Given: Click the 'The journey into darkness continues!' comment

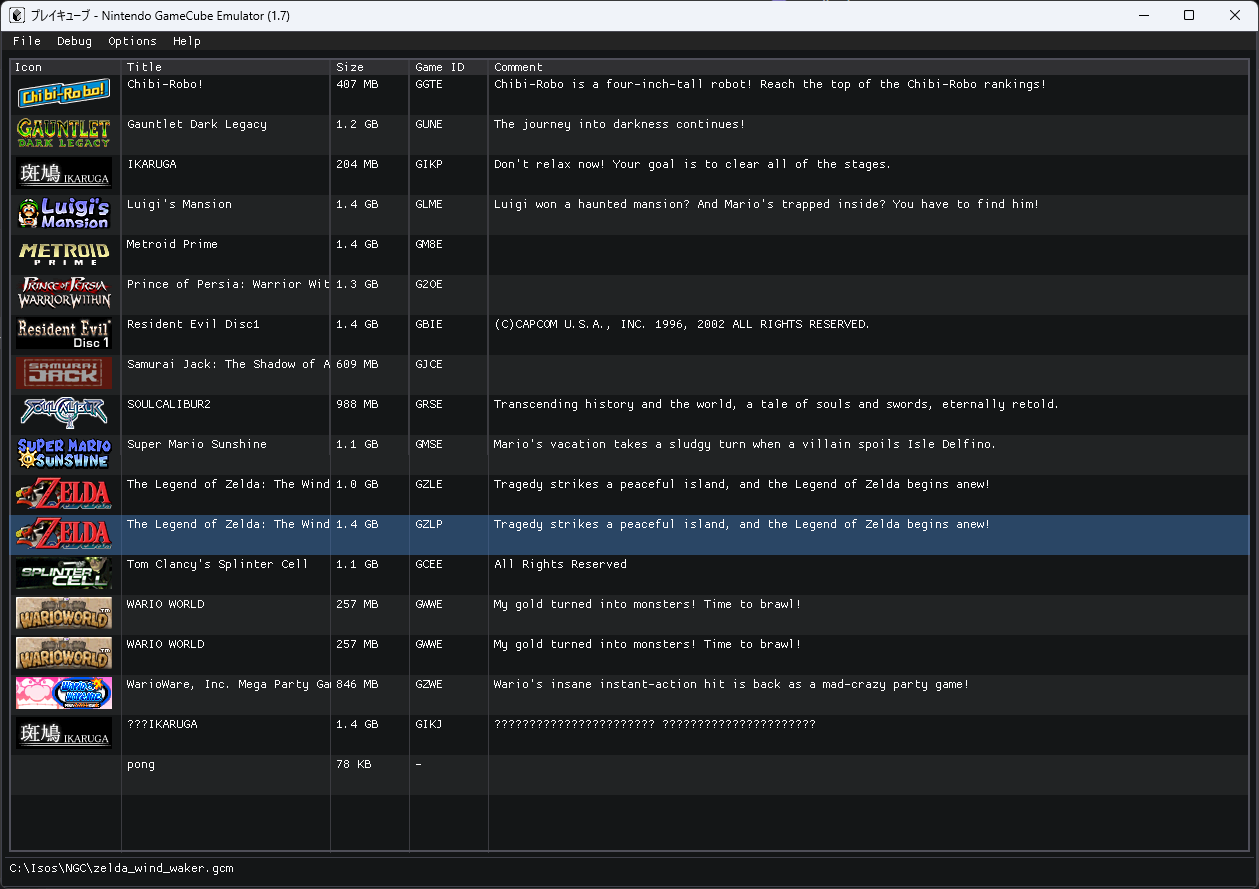Looking at the screenshot, I should click(x=619, y=124).
